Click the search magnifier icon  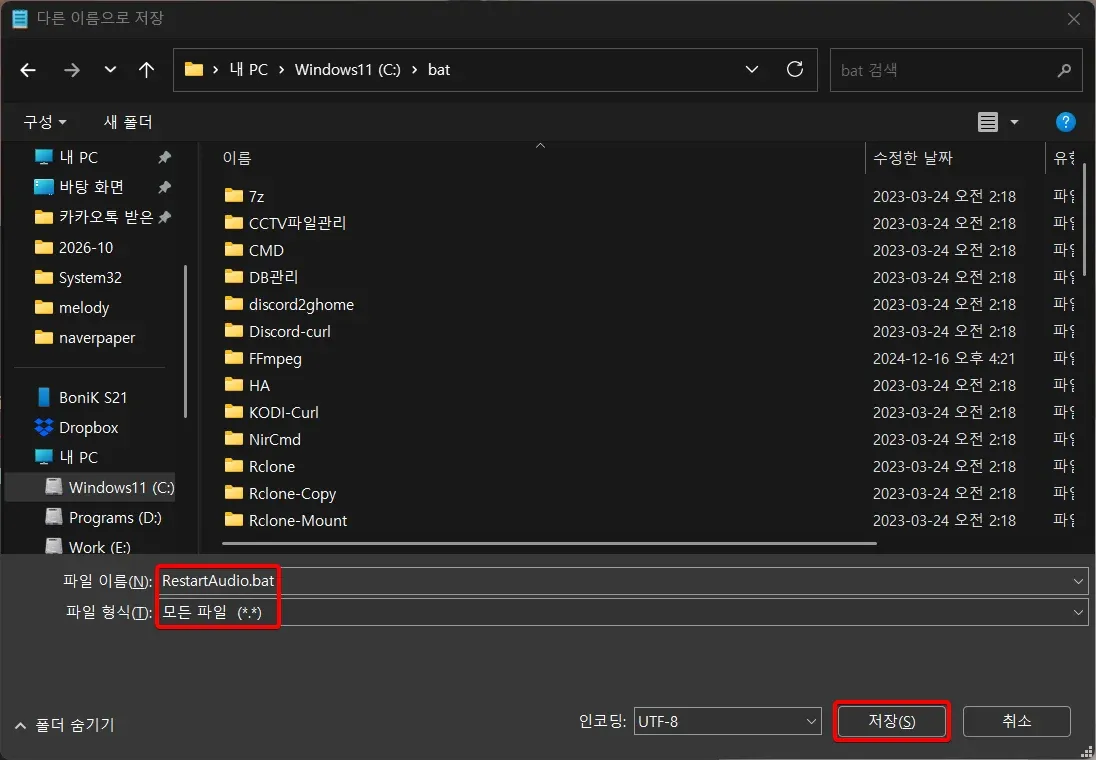pos(1064,70)
